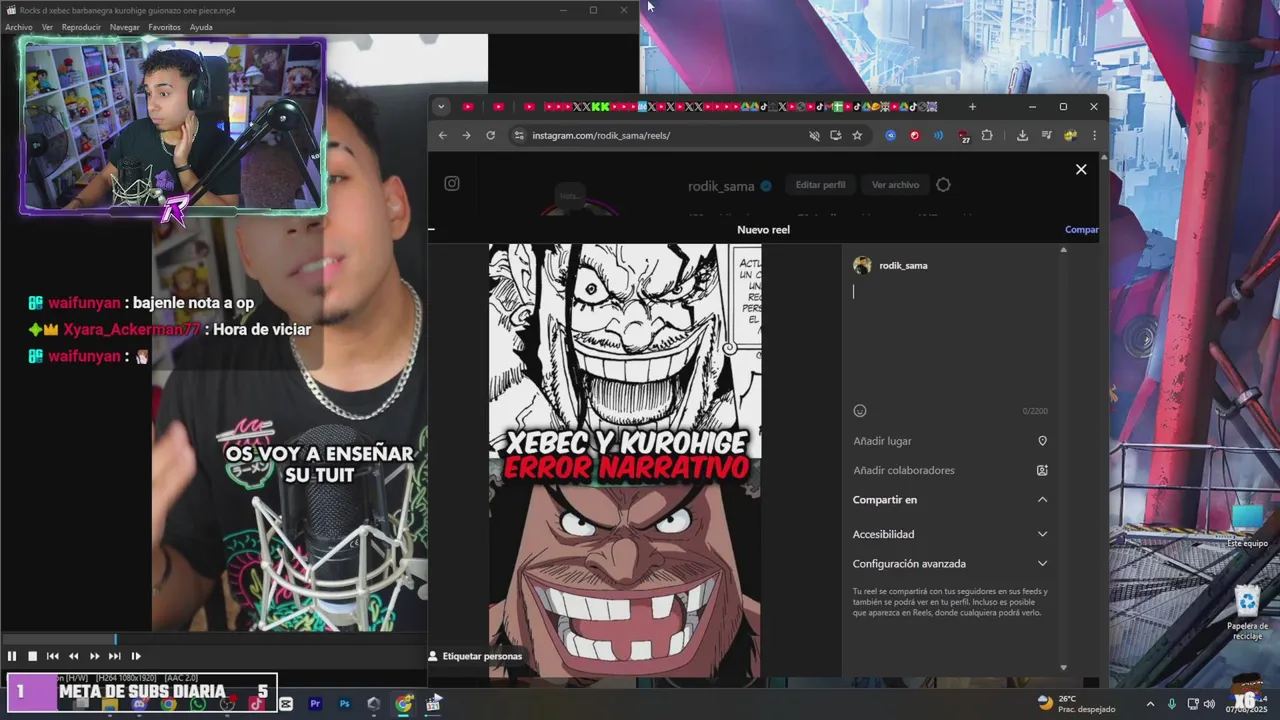This screenshot has height=720, width=1280.
Task: Open a new Chrome tab
Action: [x=972, y=107]
